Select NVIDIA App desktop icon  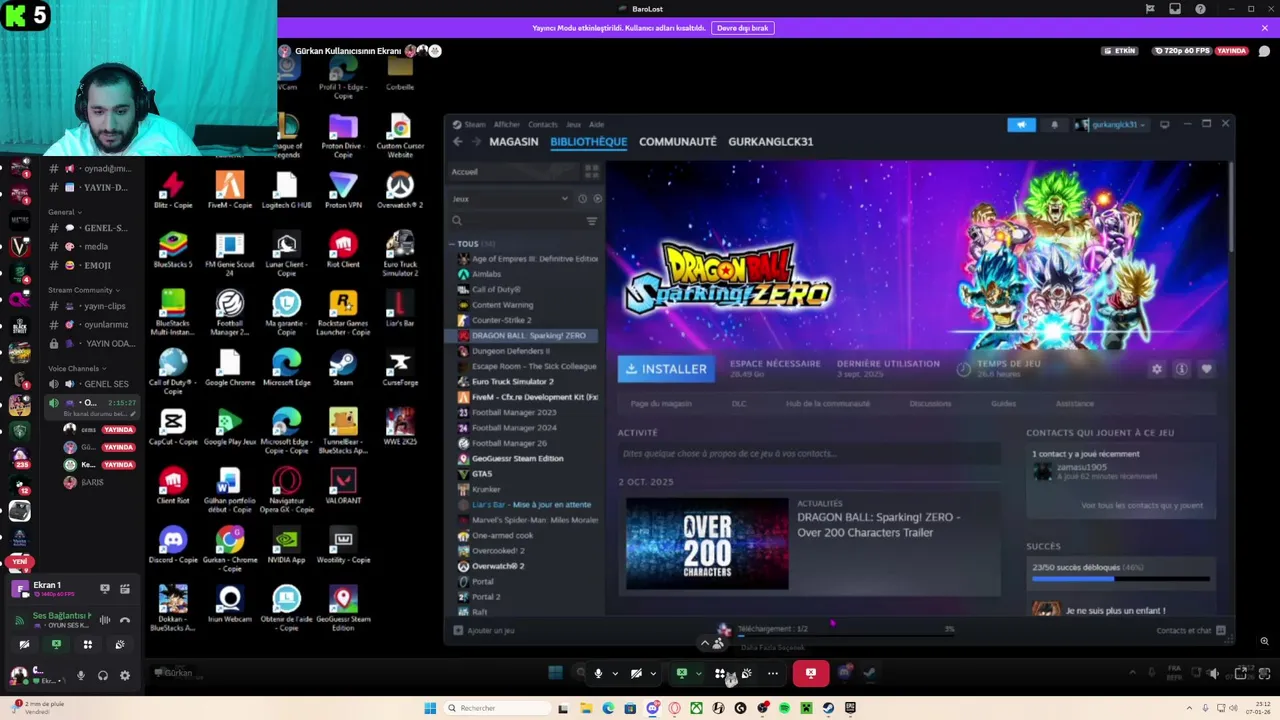pos(286,545)
